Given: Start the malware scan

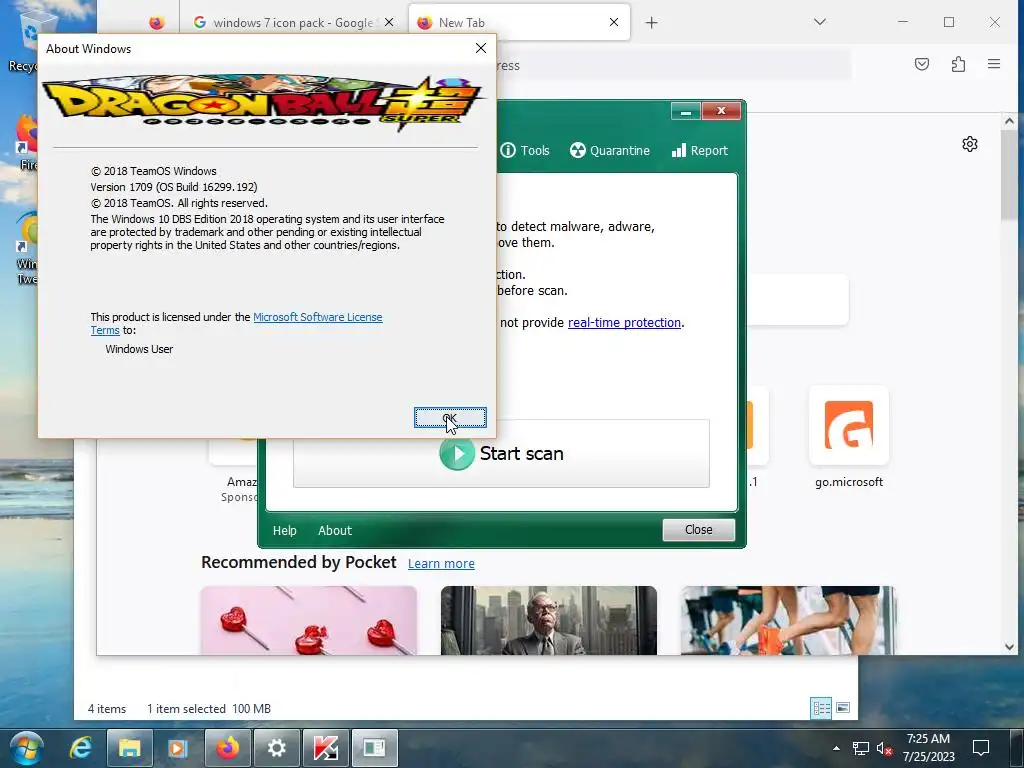Looking at the screenshot, I should click(501, 453).
